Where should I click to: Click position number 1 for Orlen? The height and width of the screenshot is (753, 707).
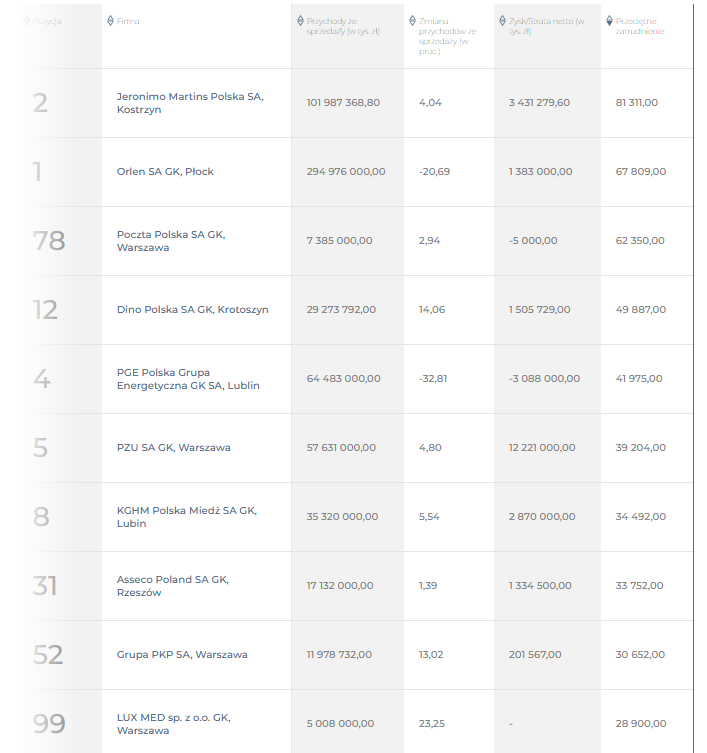click(37, 172)
